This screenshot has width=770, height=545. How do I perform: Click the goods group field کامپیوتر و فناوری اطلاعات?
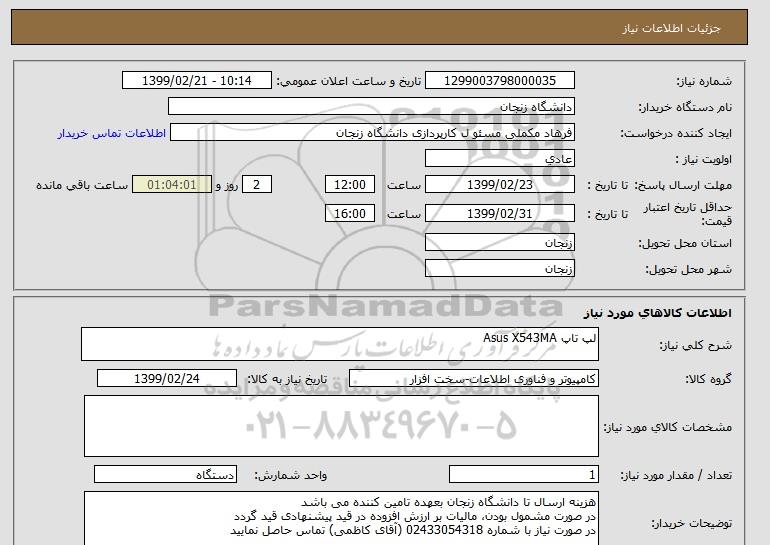474,379
